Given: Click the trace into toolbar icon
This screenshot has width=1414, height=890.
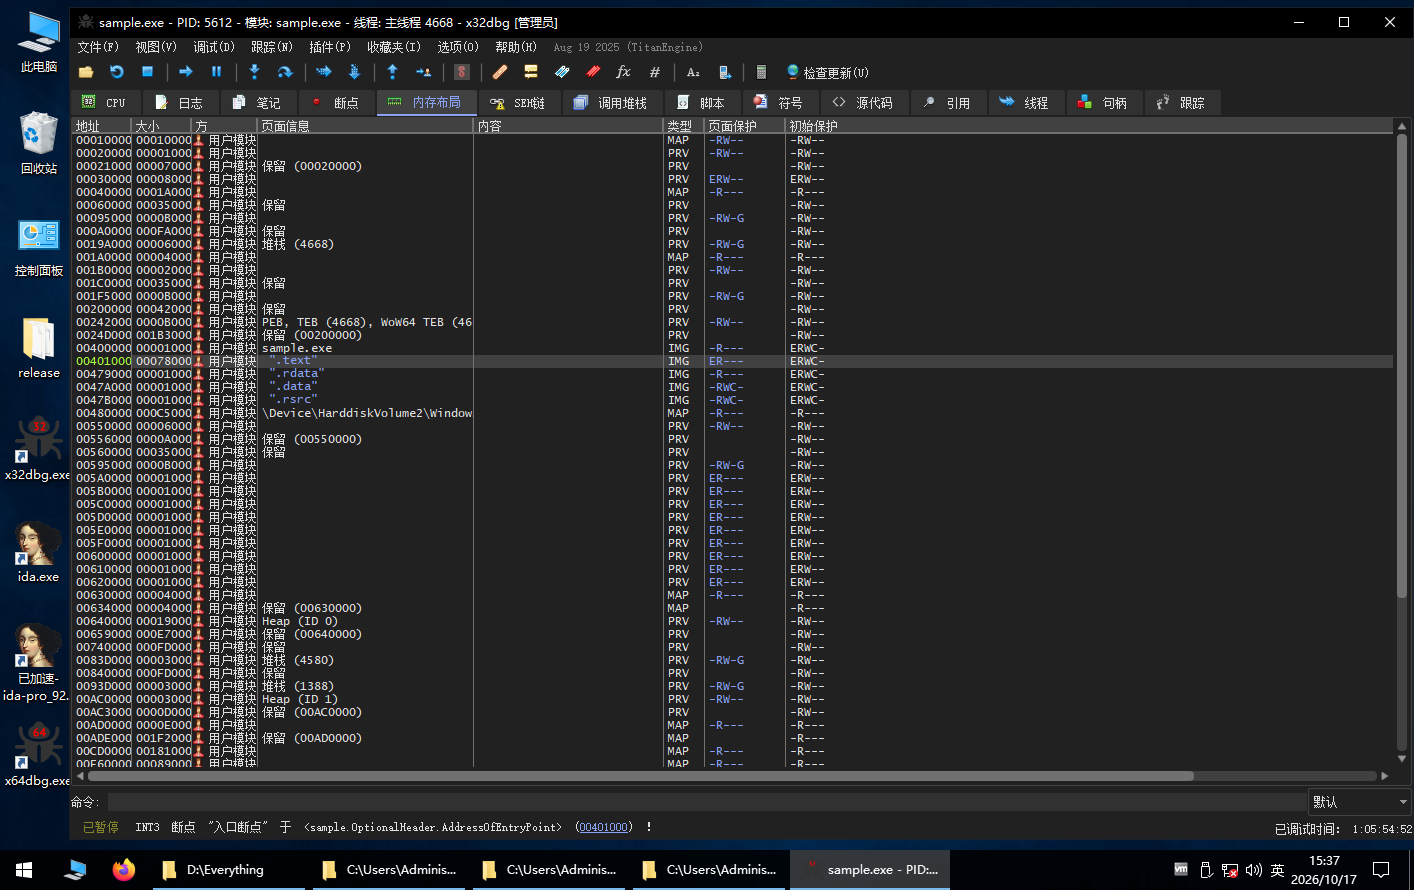Looking at the screenshot, I should [x=323, y=72].
